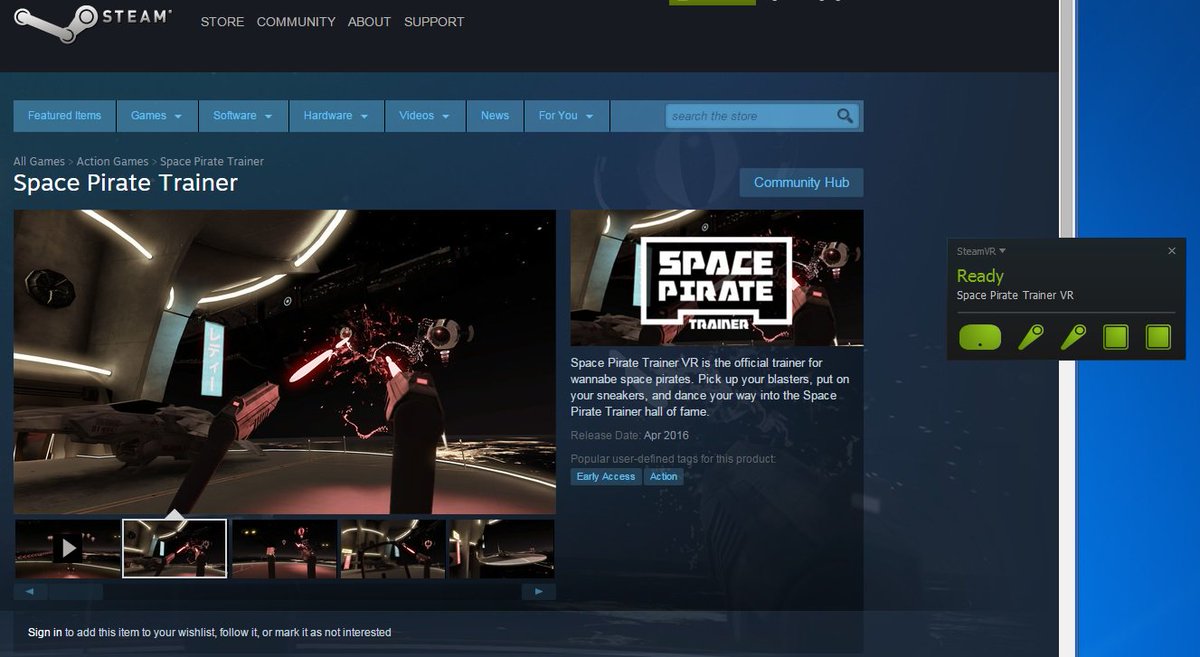Click Space Pirate Trainer VR in SteamVR
Image resolution: width=1200 pixels, height=657 pixels.
[1015, 295]
